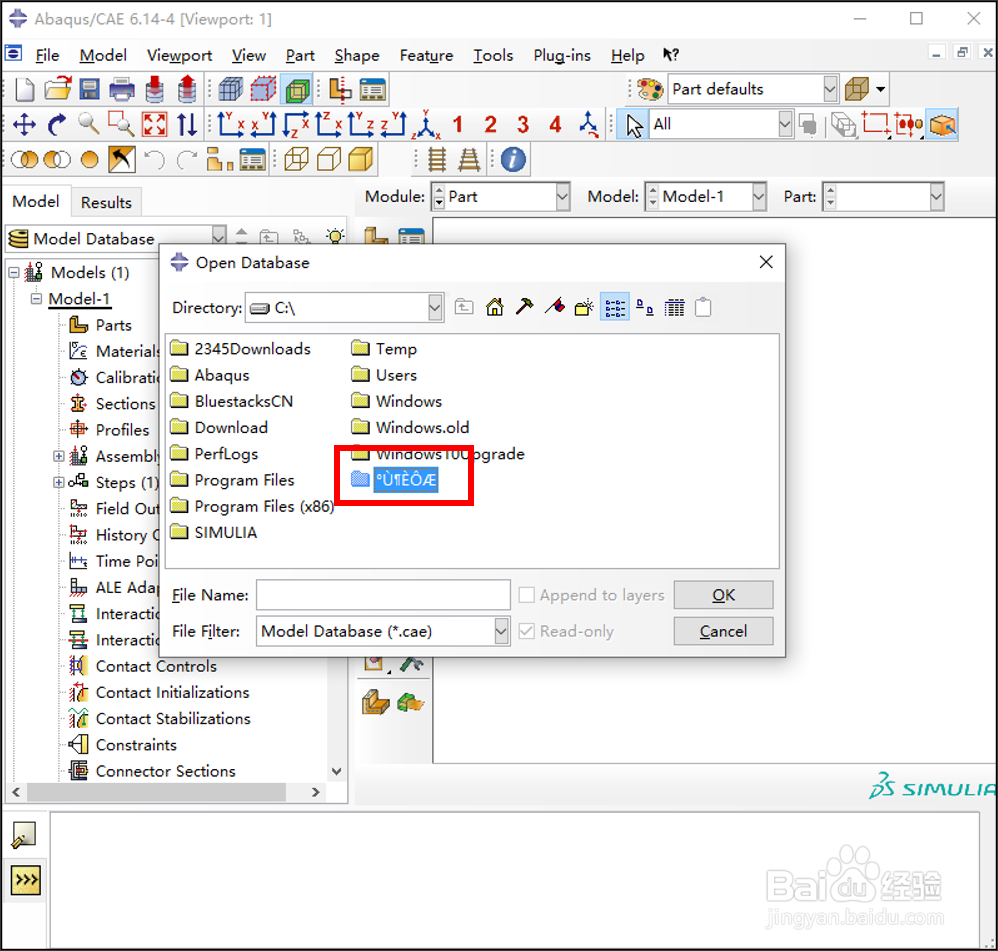998x951 pixels.
Task: Expand the Assembly tree node
Action: pos(58,456)
